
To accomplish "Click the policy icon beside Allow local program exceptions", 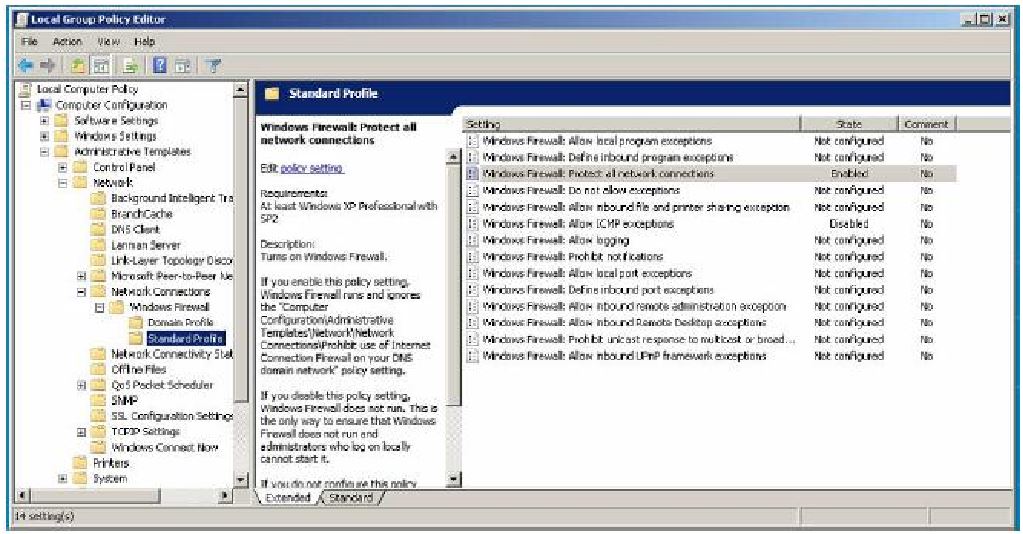I will 473,141.
